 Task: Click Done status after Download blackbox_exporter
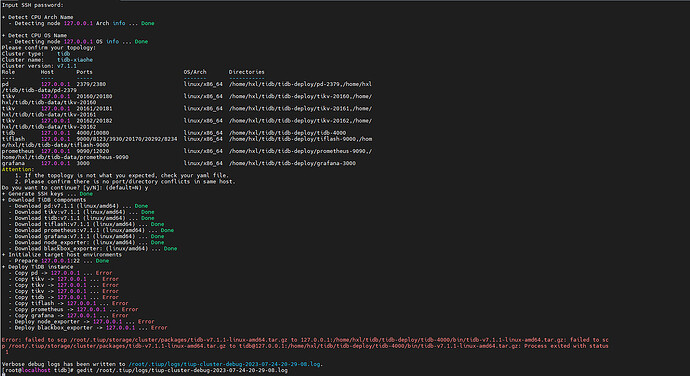point(170,249)
